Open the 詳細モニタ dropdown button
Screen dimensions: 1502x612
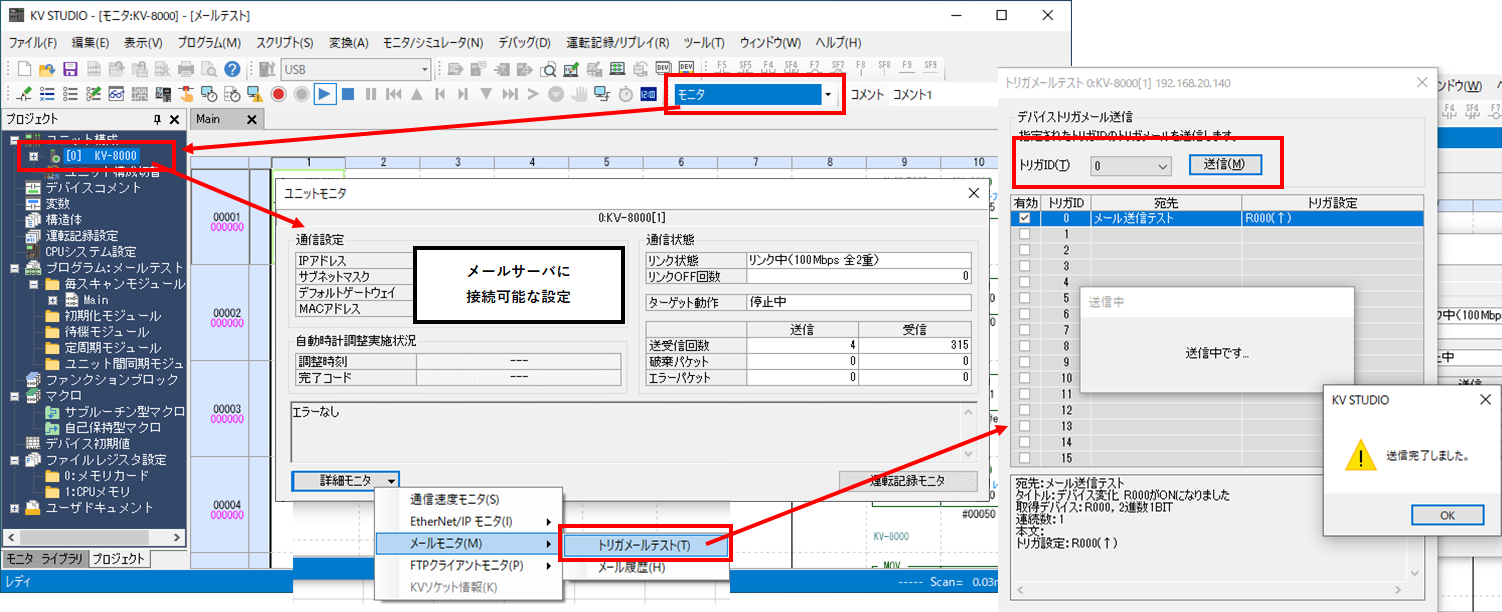coord(346,481)
